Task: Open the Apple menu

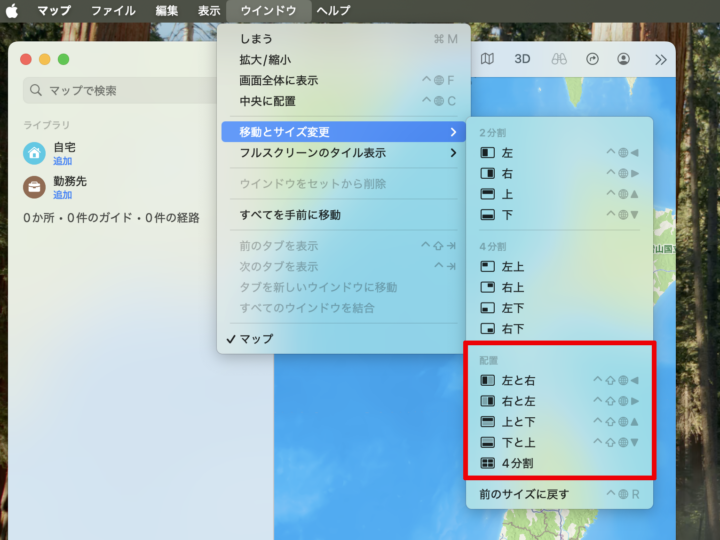Action: [12, 10]
